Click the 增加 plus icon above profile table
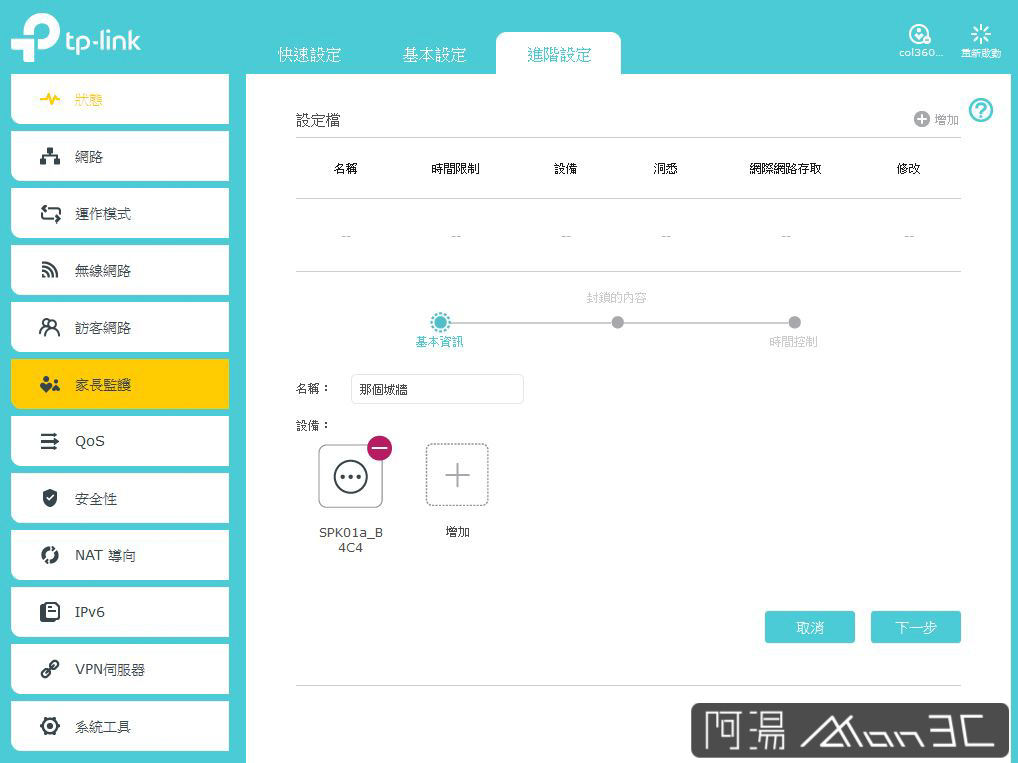 [x=921, y=119]
